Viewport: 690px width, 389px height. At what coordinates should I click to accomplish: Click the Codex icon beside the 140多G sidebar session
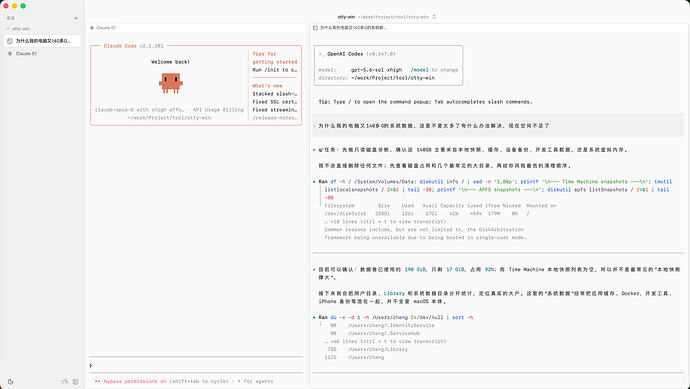point(10,41)
